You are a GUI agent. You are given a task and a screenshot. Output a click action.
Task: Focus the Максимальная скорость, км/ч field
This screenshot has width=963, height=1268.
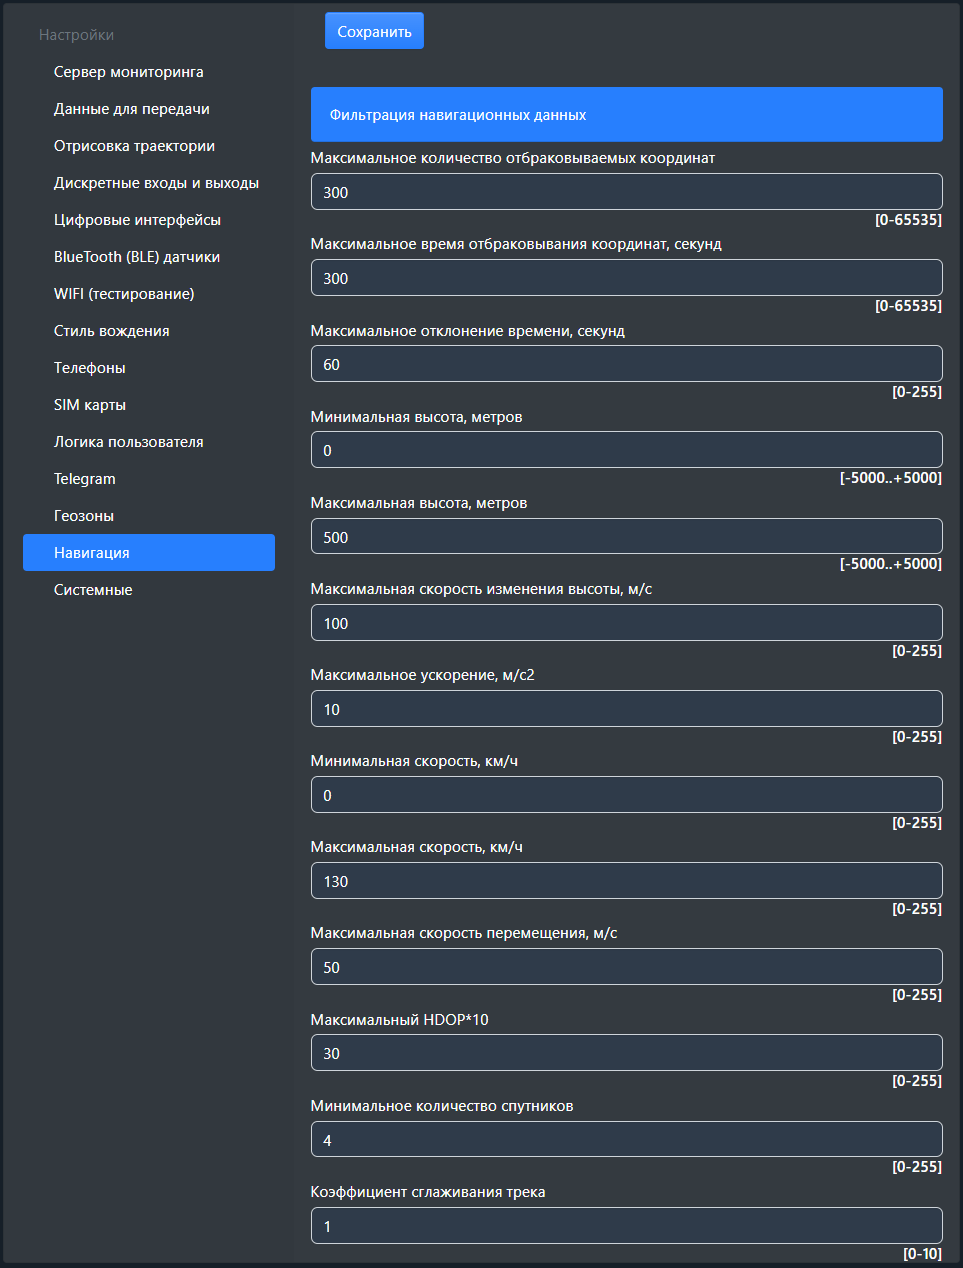coord(626,881)
